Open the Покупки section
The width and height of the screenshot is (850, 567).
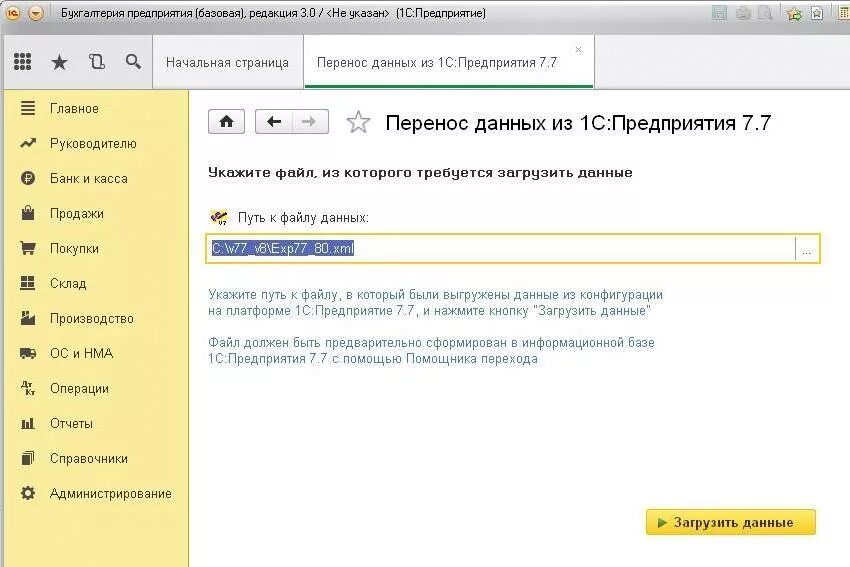(x=94, y=248)
